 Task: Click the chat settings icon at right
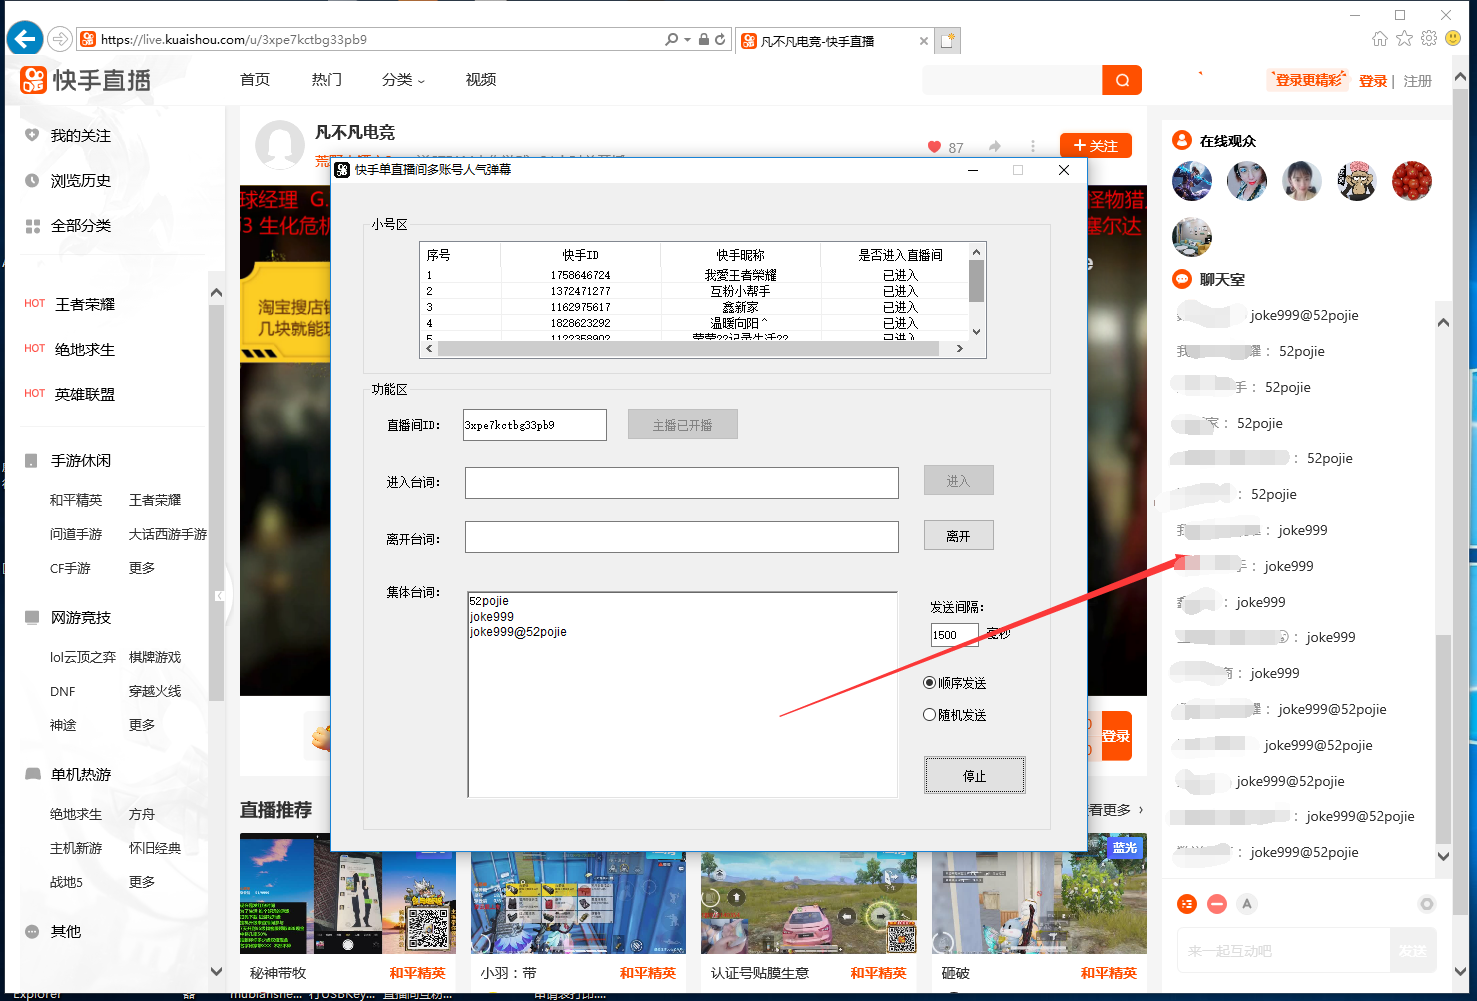coord(1427,904)
